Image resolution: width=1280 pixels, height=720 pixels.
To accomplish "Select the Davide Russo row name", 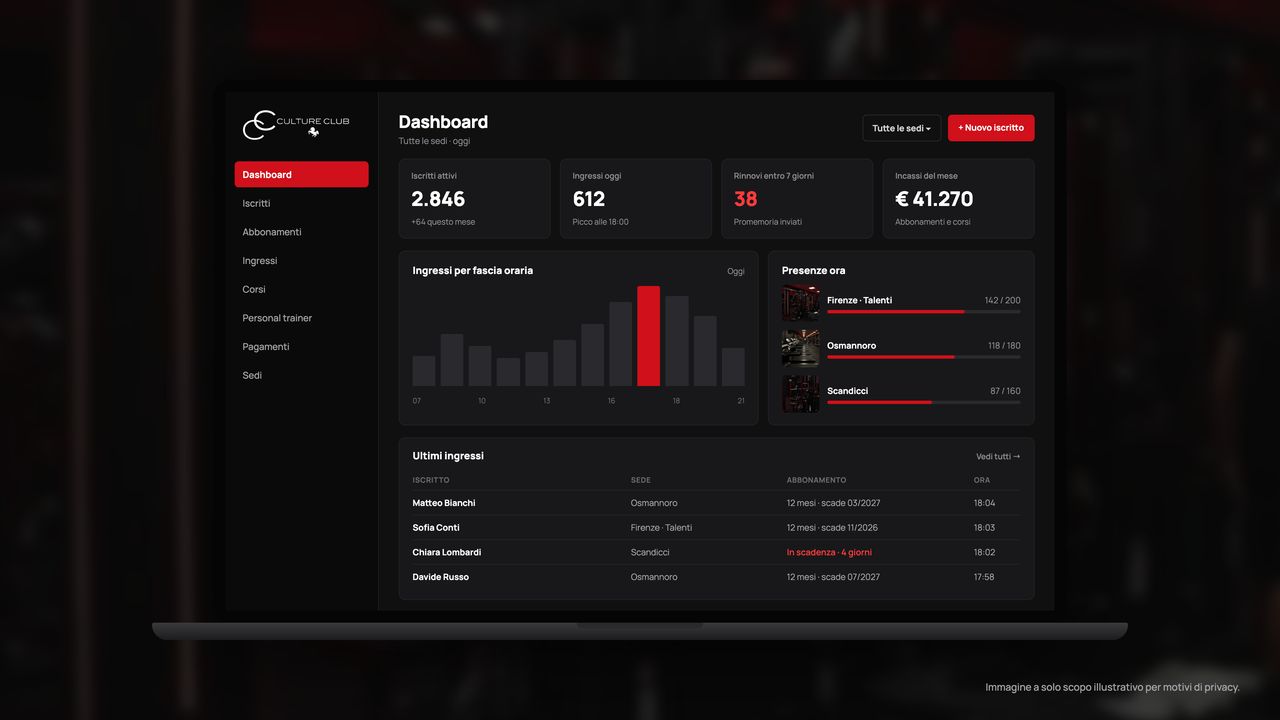I will 441,577.
